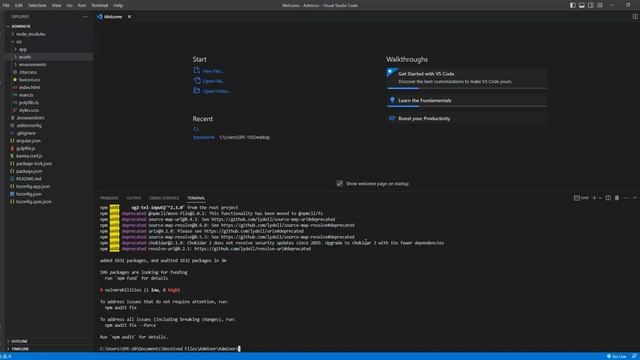
Task: Select the TERMINAL panel tab
Action: point(196,198)
